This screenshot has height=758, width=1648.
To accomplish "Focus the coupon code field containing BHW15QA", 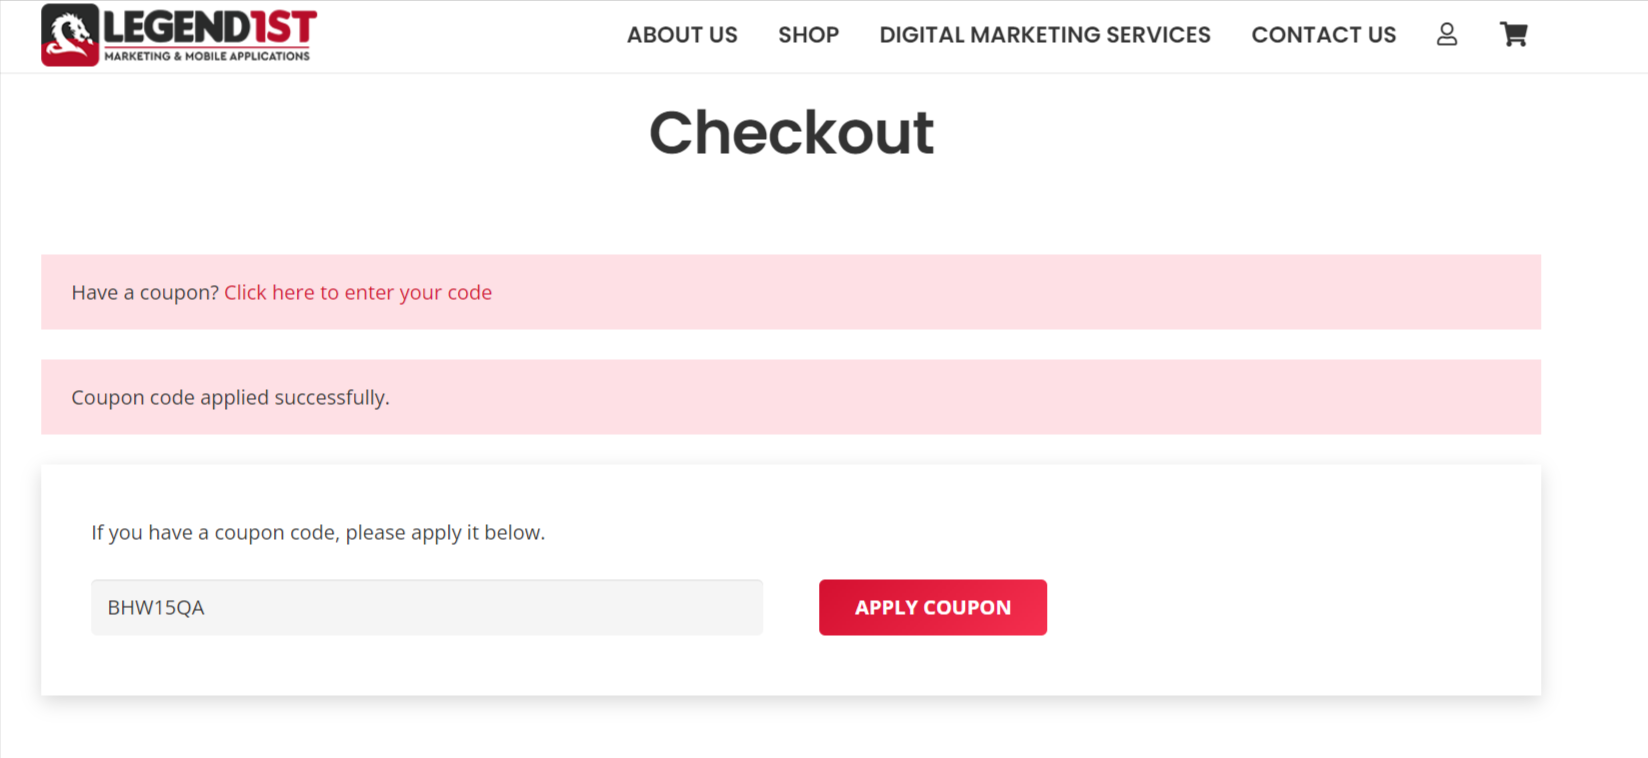I will pos(427,607).
